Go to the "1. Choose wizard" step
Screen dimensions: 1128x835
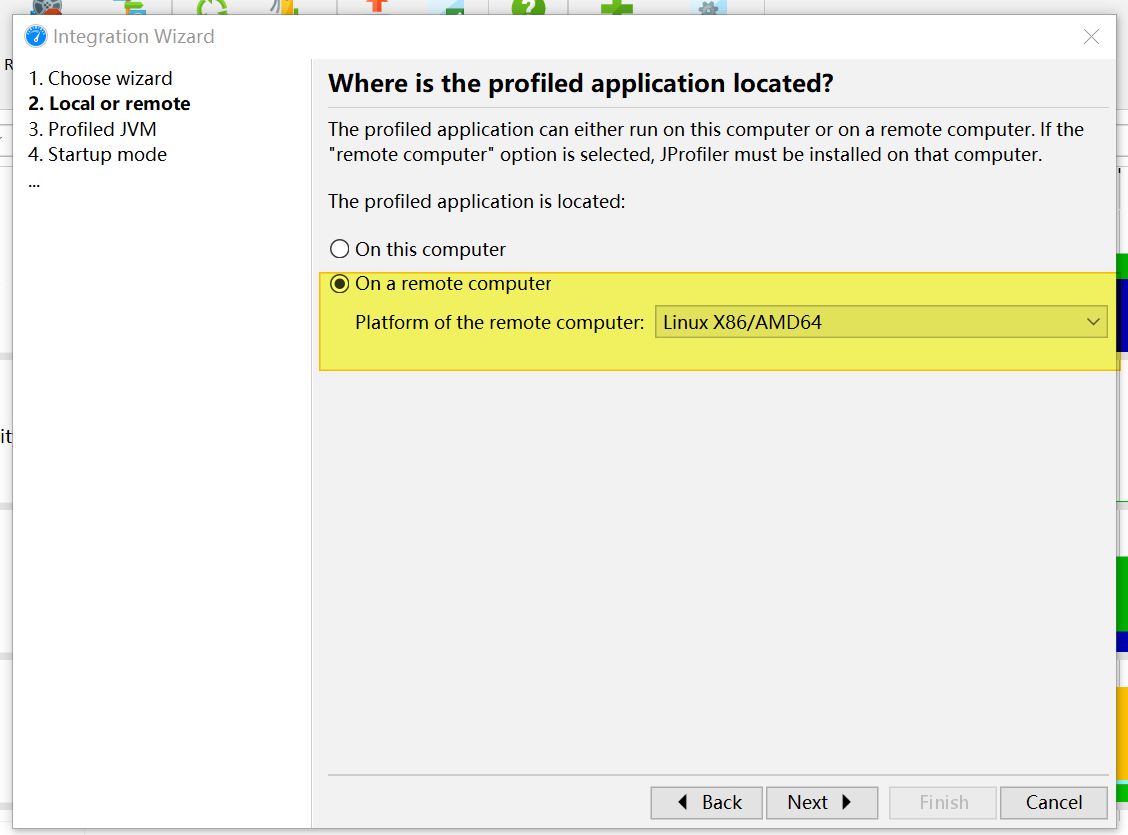[100, 78]
